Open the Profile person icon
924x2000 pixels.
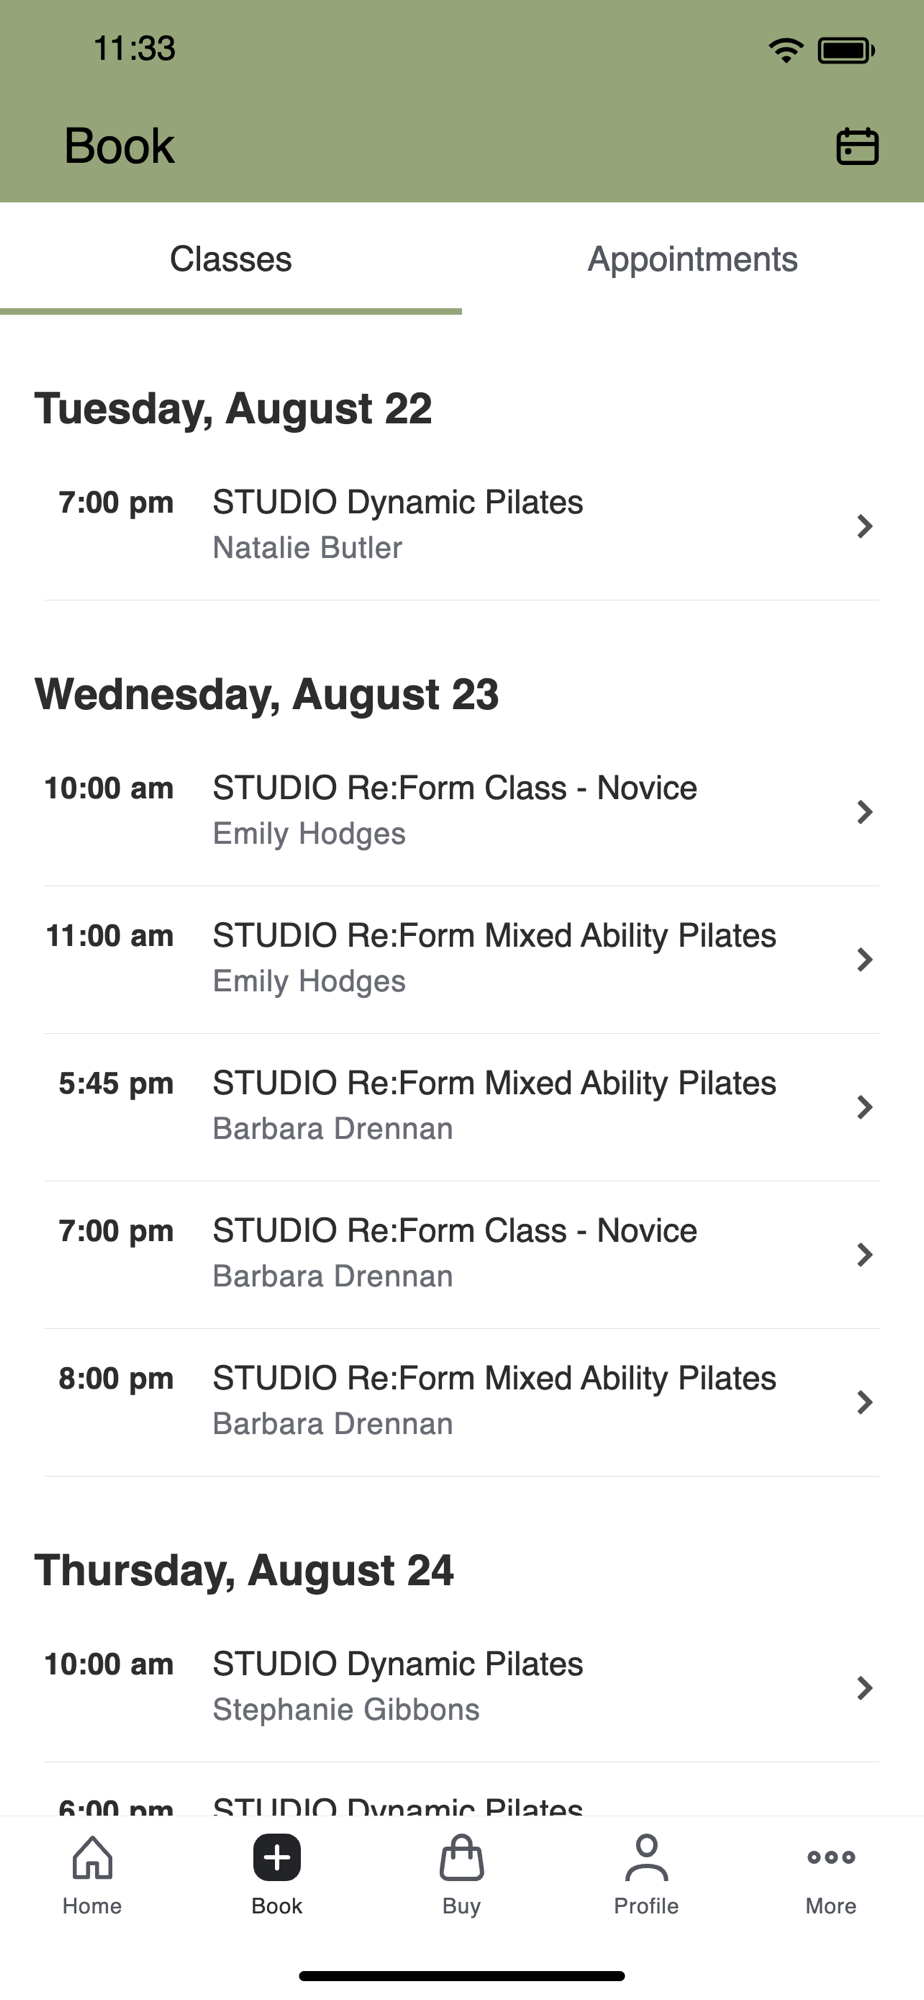(x=646, y=1858)
